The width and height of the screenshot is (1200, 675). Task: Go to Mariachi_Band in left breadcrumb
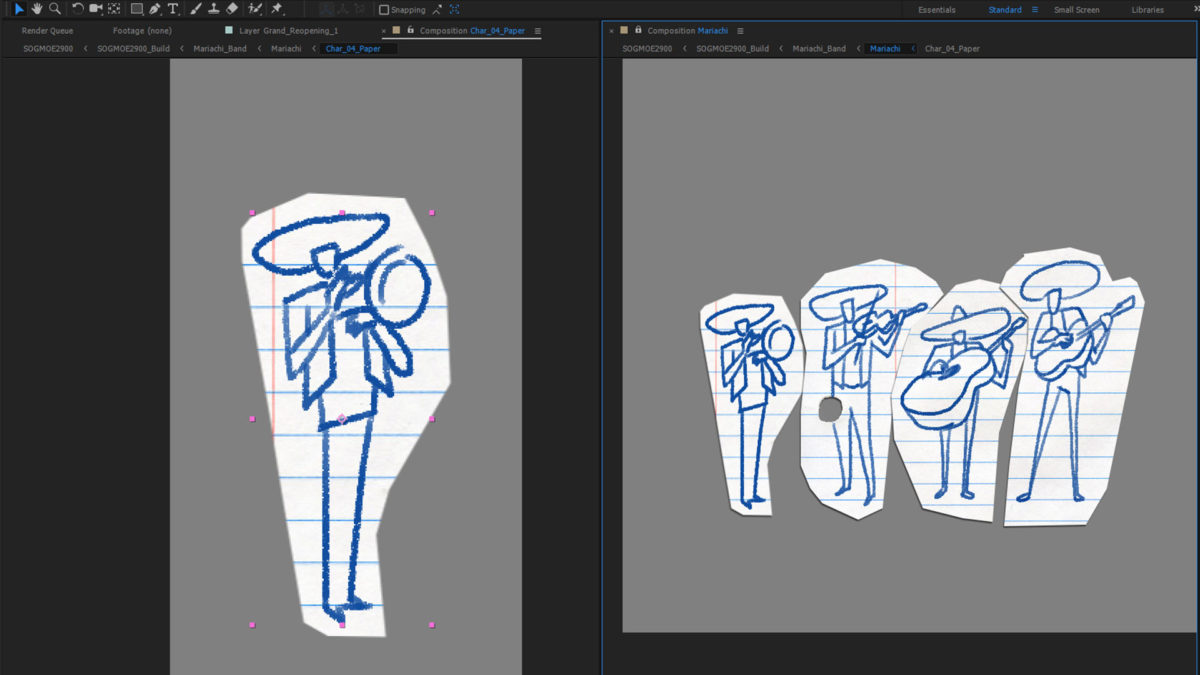[219, 48]
